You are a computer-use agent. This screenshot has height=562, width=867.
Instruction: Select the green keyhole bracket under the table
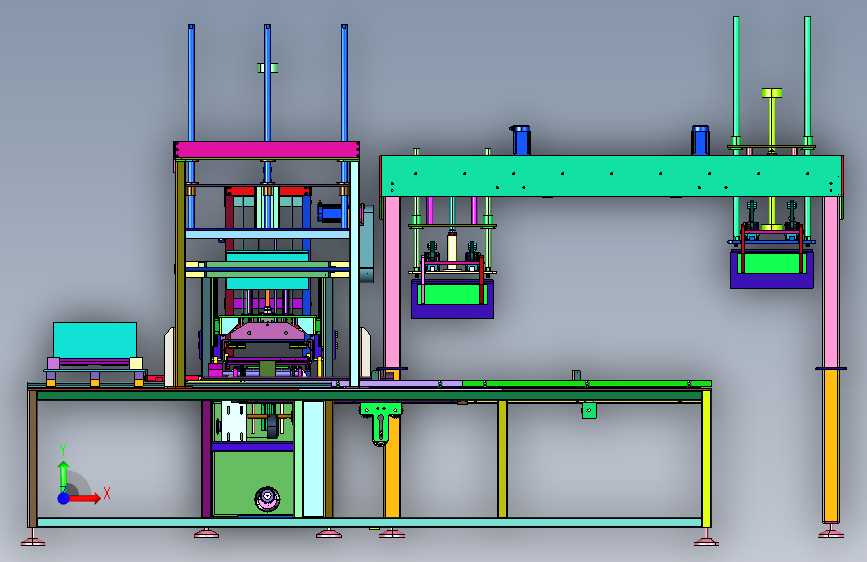point(380,423)
